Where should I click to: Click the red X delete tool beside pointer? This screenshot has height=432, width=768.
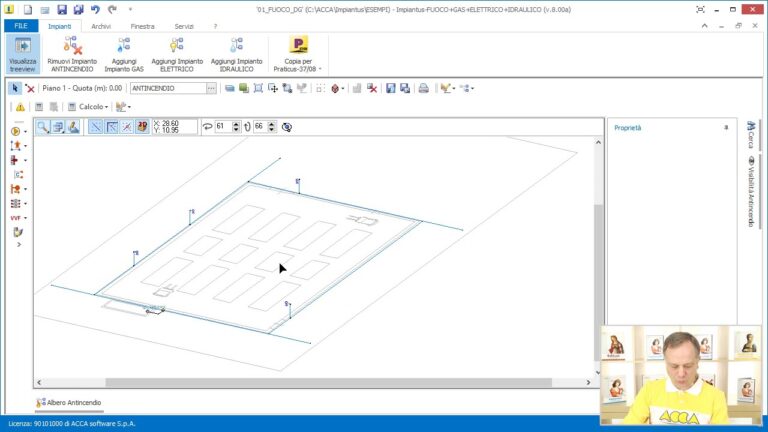point(30,89)
